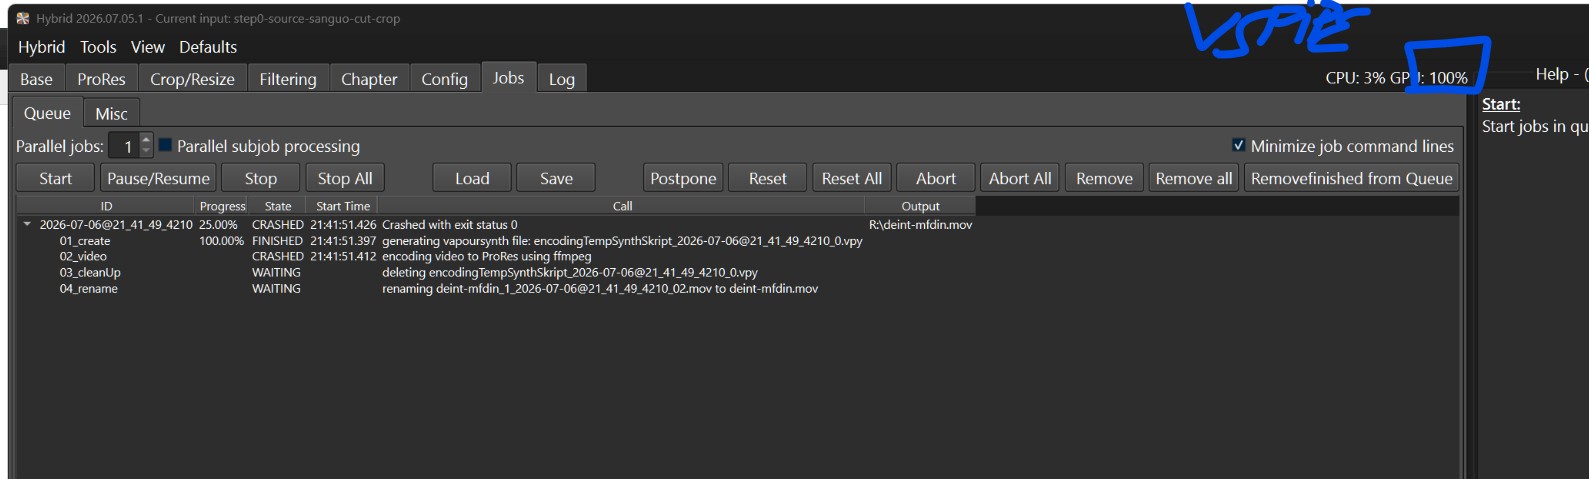Screen dimensions: 1589x479
Task: Click the 25.00% progress value
Action: click(x=218, y=225)
